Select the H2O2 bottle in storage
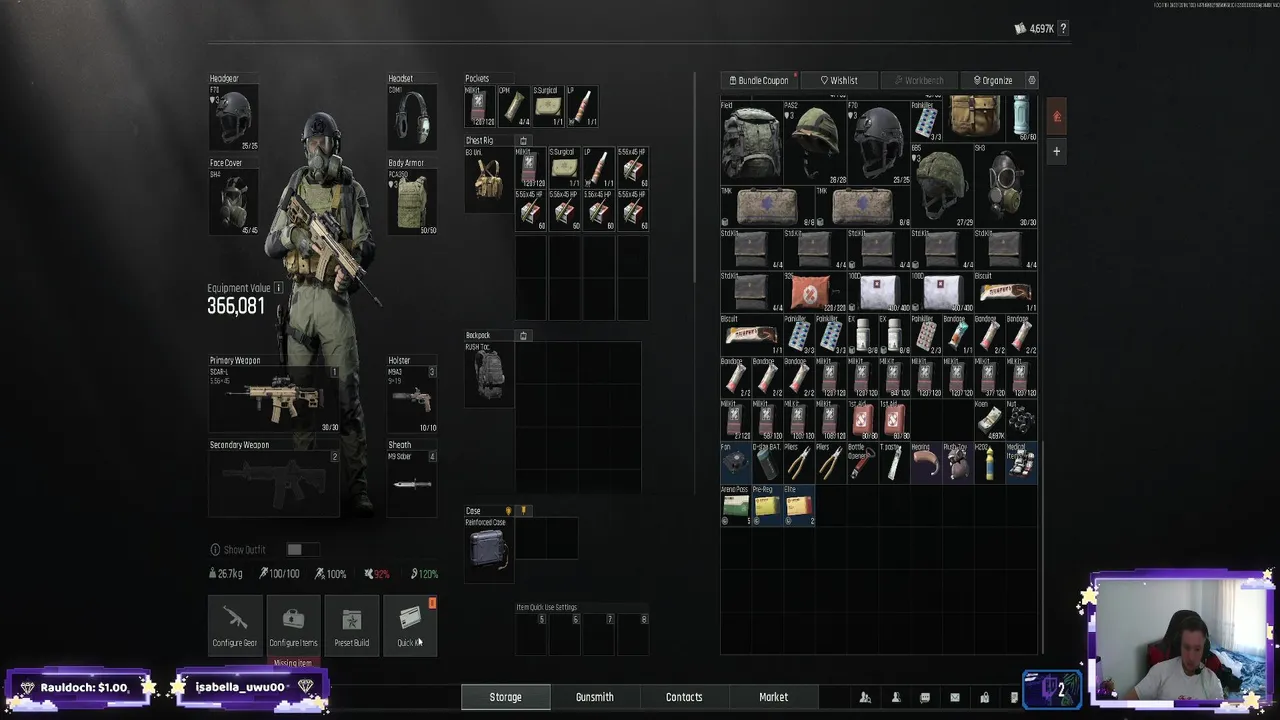 pyautogui.click(x=989, y=464)
